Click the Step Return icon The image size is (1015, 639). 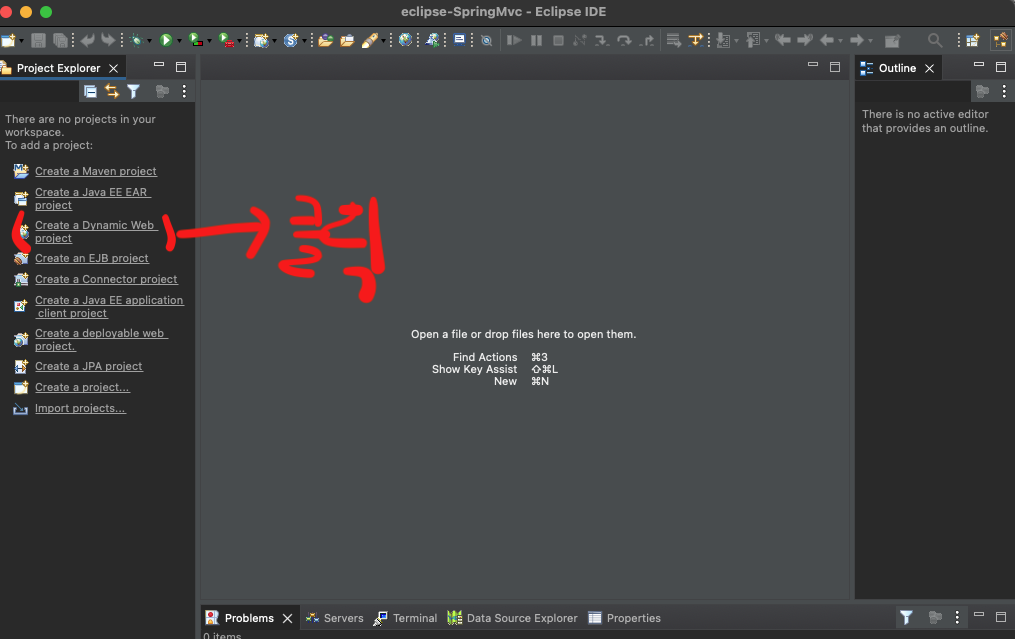tap(646, 41)
